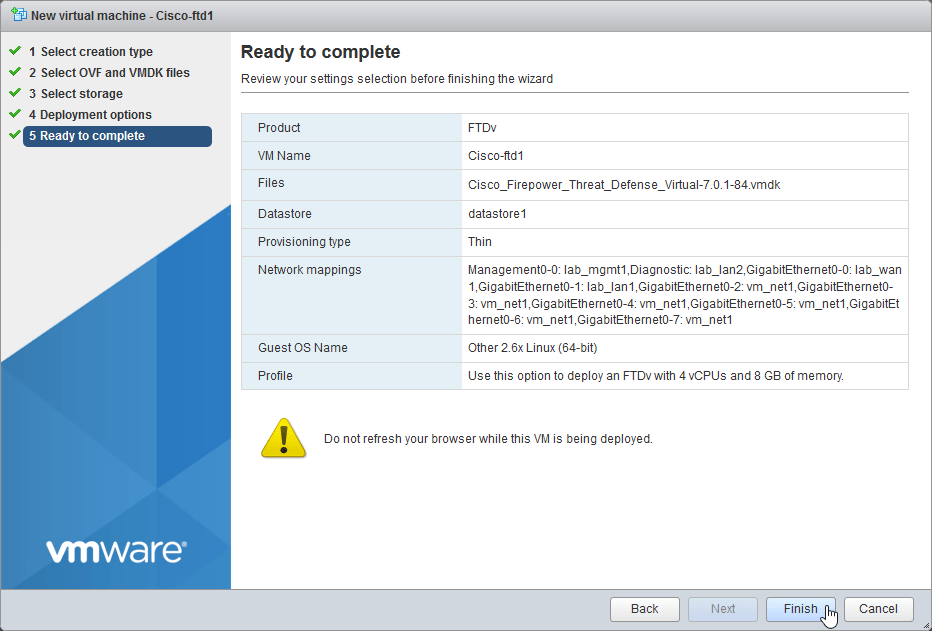Go to step 3 Select storage
Image resolution: width=932 pixels, height=631 pixels.
pos(76,94)
